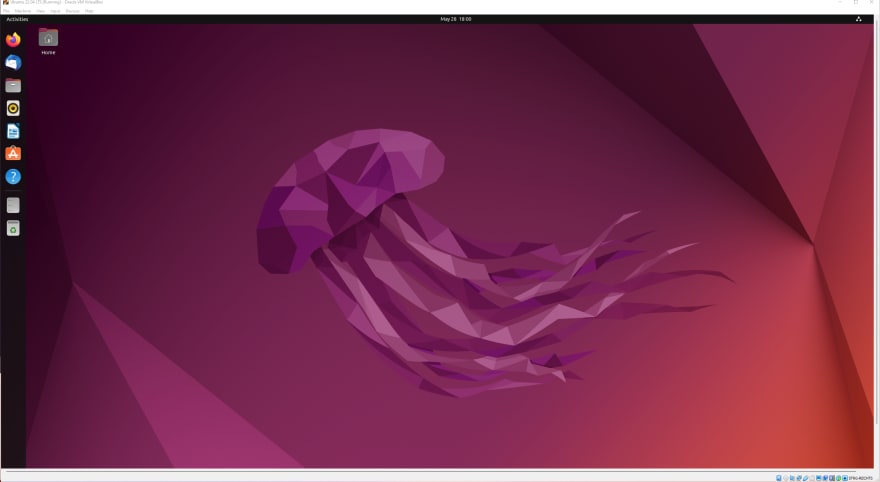
Task: Click the VirtualBox window title bar icon
Action: [6, 2]
